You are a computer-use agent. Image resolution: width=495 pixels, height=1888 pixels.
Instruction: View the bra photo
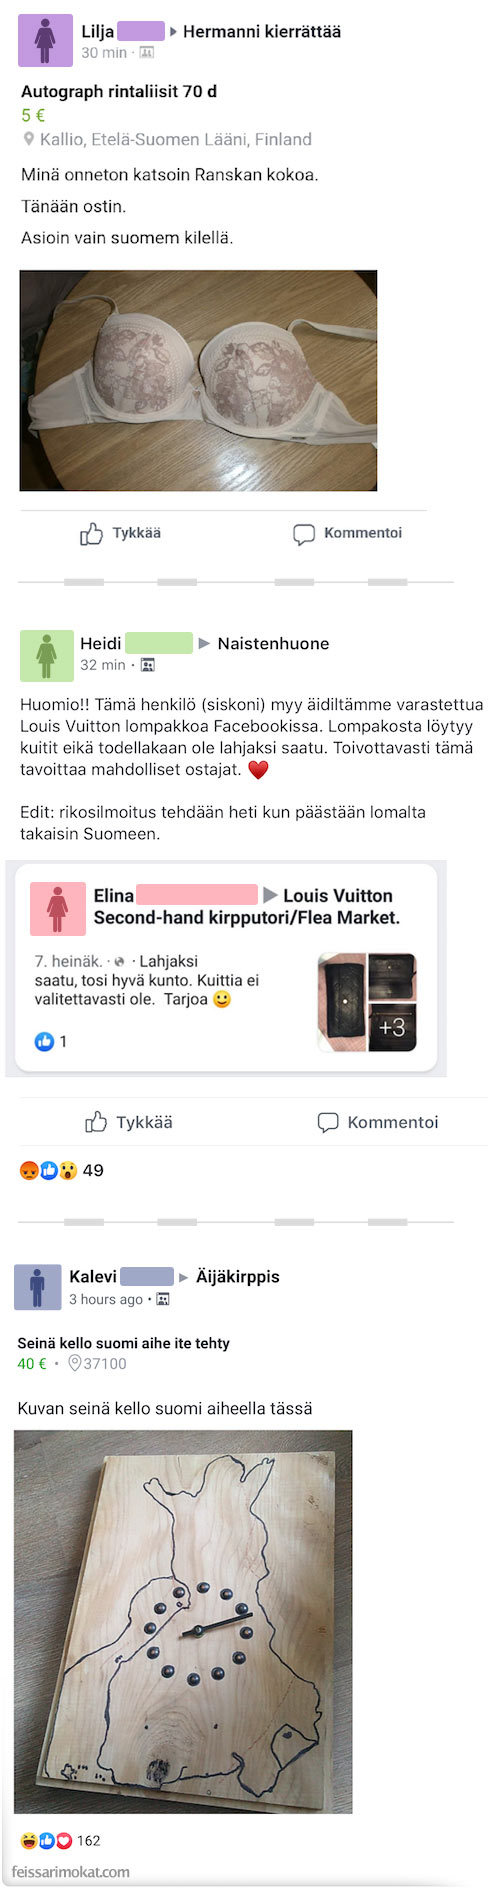(x=198, y=380)
